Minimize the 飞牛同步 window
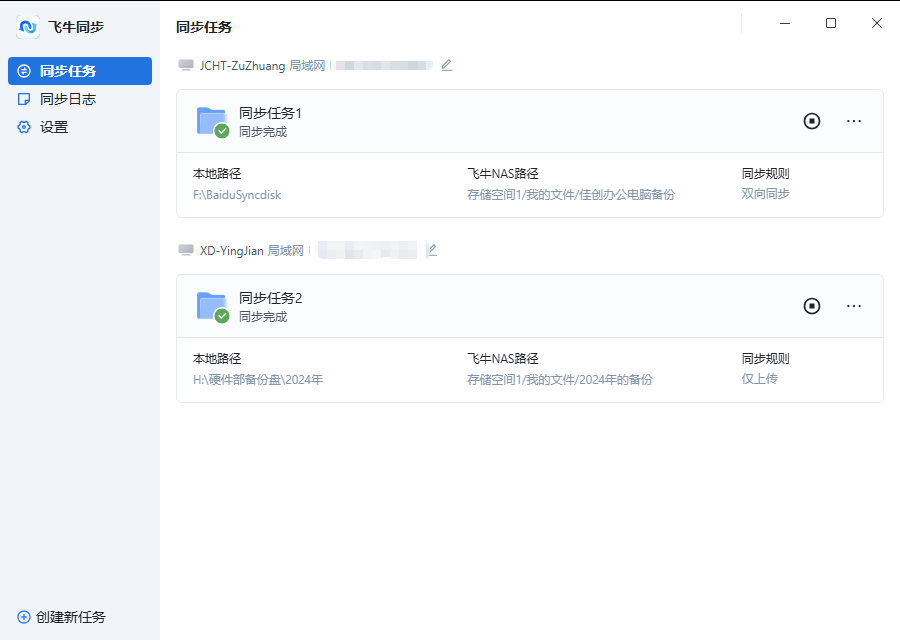The image size is (900, 640). 785,24
